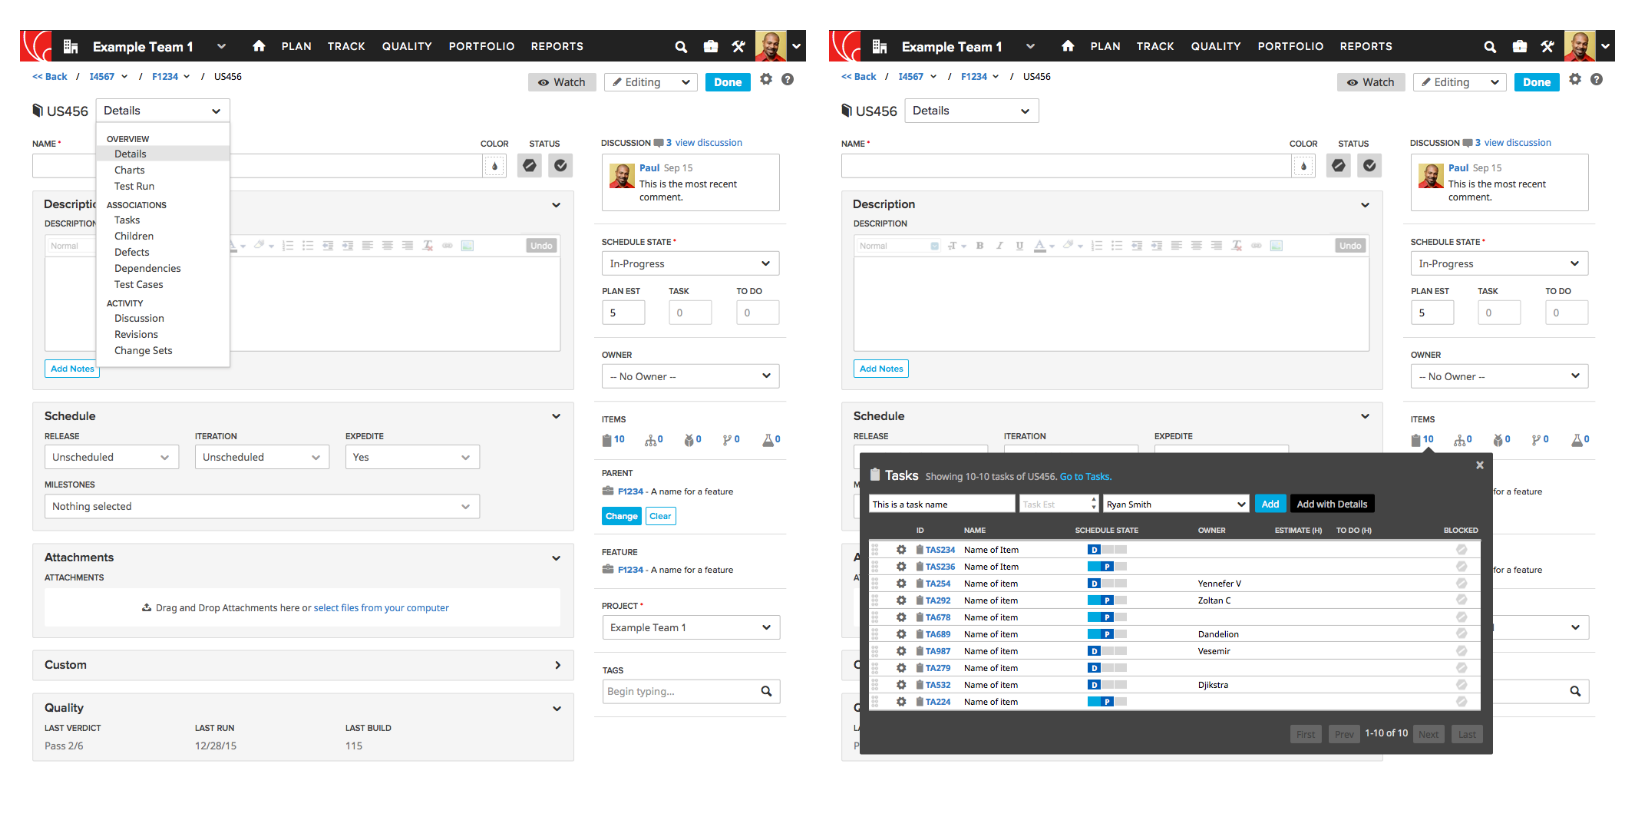Select Charts from the Details menu
The height and width of the screenshot is (817, 1634).
[x=130, y=170]
